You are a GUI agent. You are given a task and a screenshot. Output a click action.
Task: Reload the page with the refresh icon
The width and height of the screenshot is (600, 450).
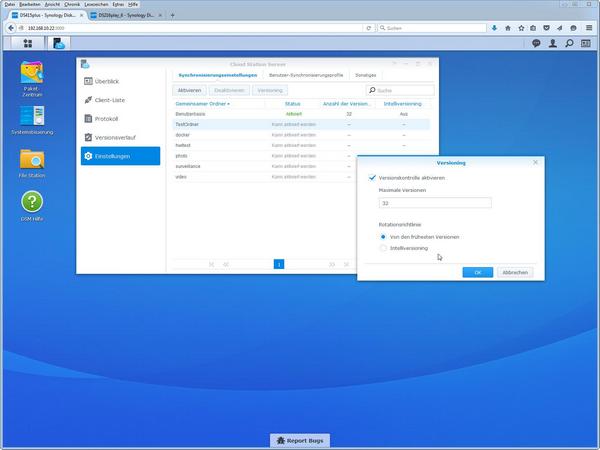[x=368, y=28]
